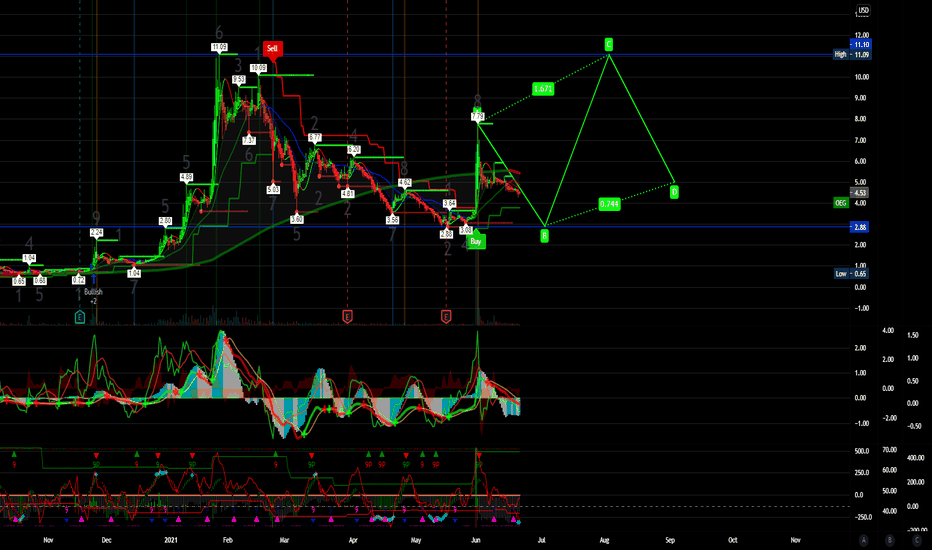Click the 12.00 price axis value

[861, 35]
